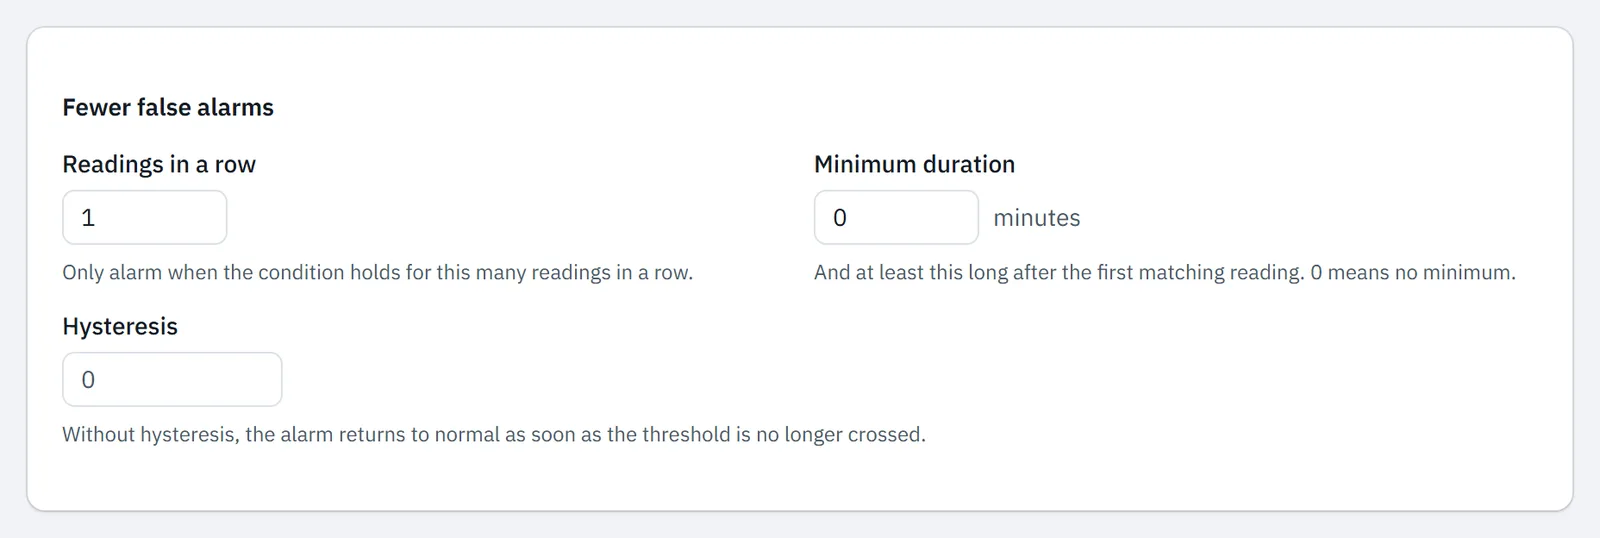Click the 'Readings in a row' label

pyautogui.click(x=159, y=164)
